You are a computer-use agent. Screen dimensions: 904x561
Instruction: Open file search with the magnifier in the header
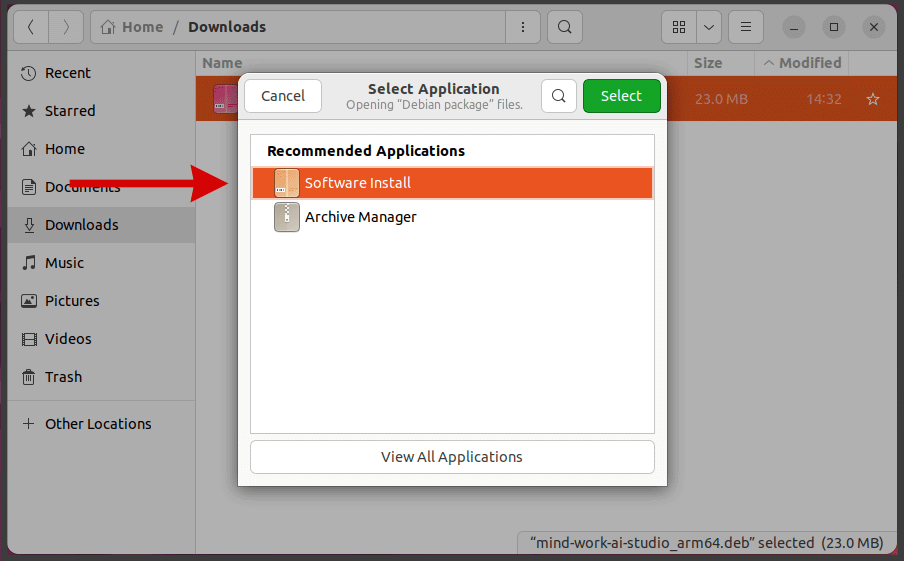click(x=564, y=27)
